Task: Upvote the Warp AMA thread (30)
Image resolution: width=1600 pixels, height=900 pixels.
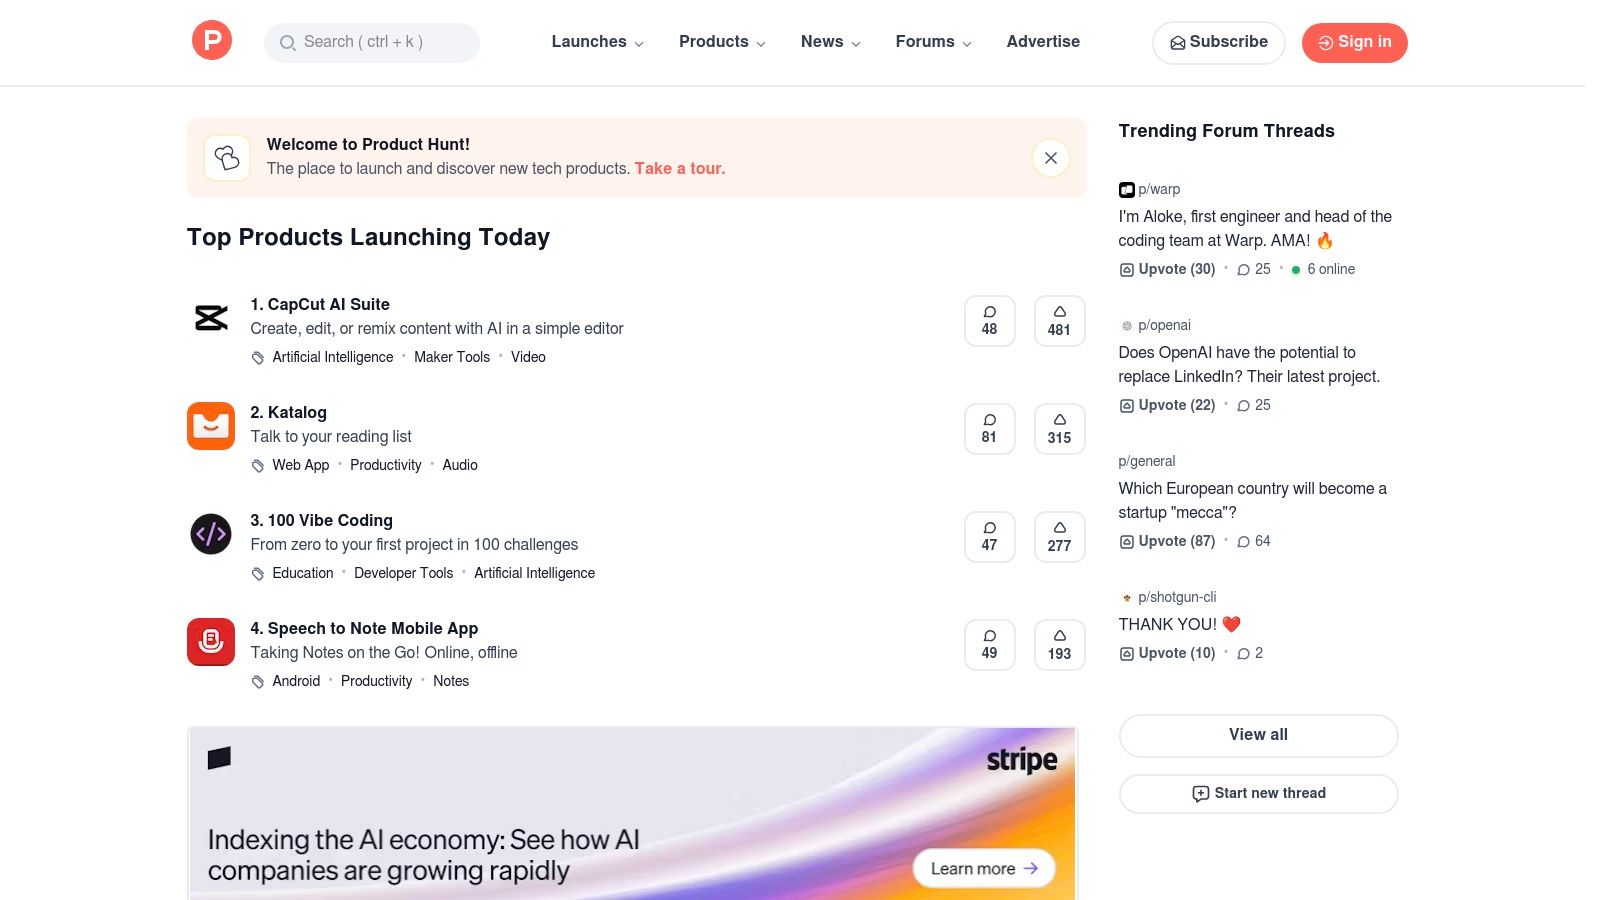Action: [x=1167, y=269]
